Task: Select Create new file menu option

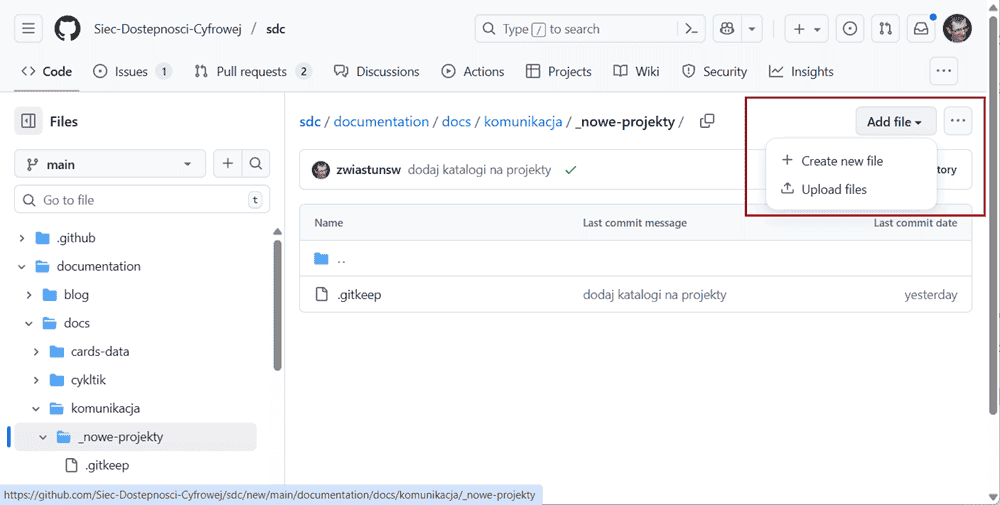Action: 842,161
